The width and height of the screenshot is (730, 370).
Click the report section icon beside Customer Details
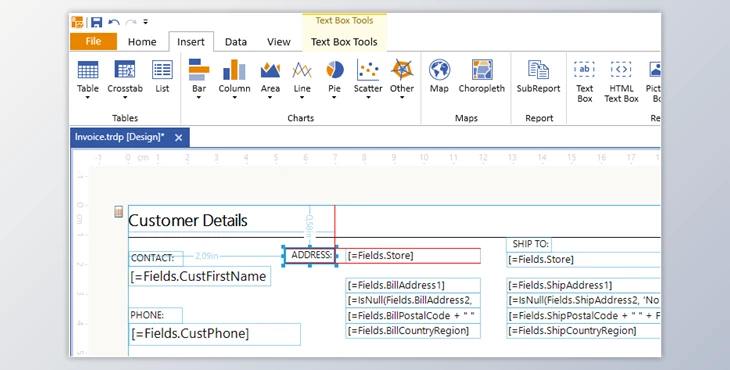coord(119,211)
